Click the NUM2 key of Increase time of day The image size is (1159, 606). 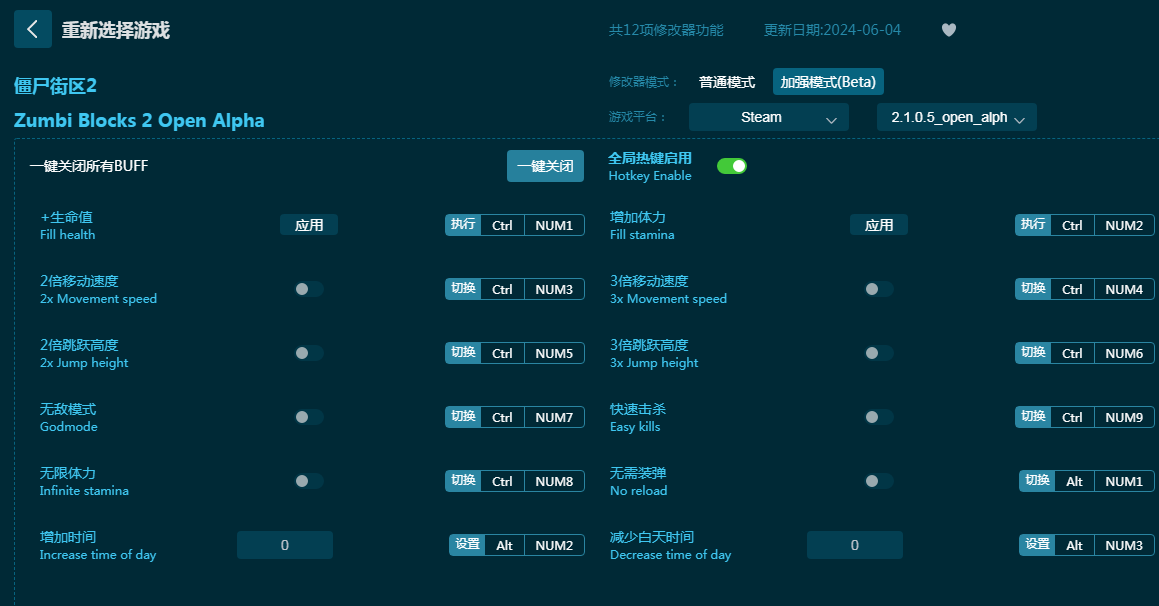pos(554,545)
